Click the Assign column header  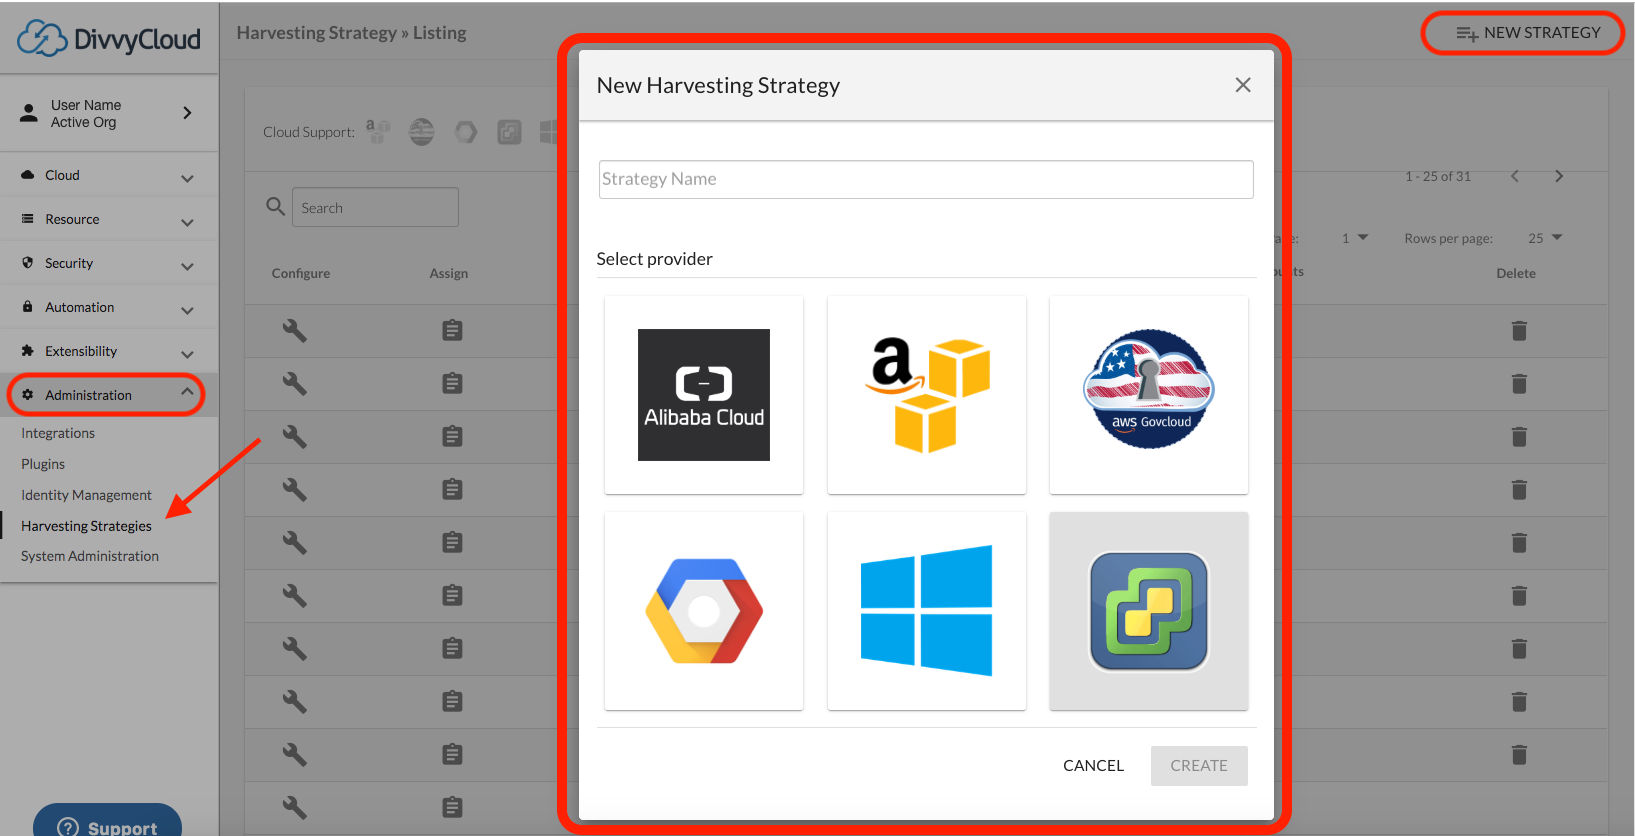[449, 273]
